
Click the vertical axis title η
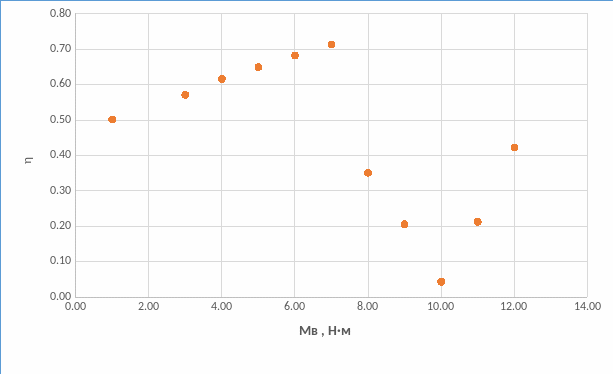29,160
